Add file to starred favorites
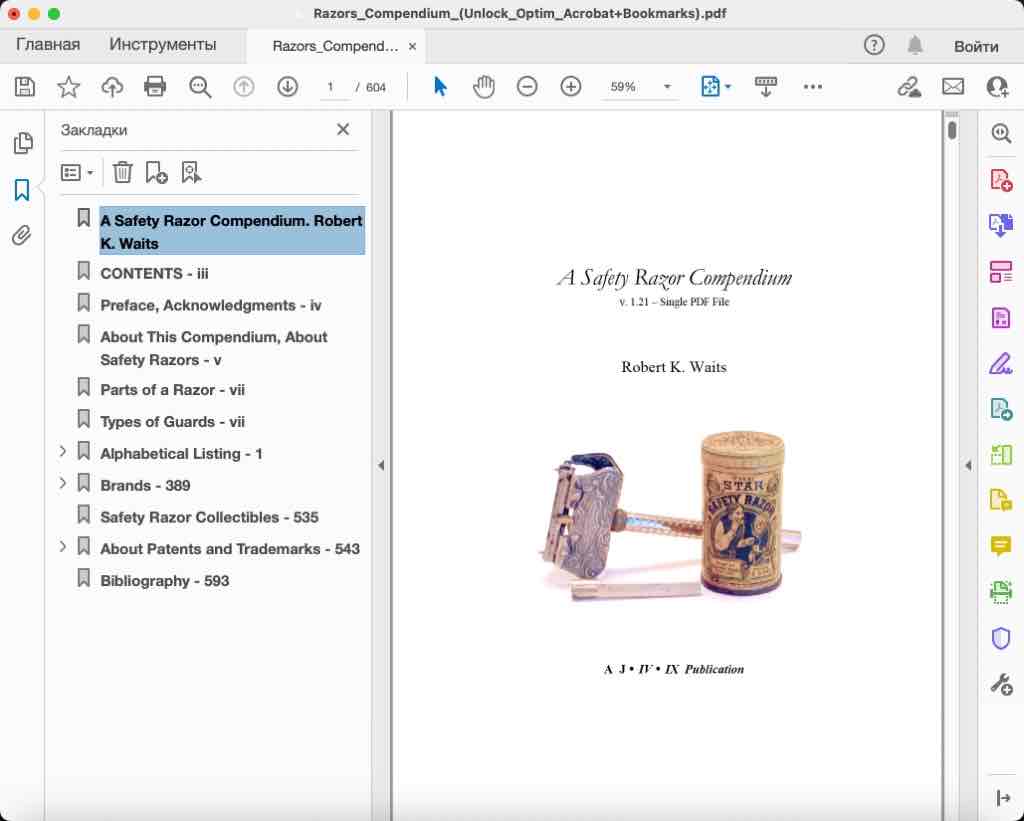The image size is (1024, 821). (x=68, y=87)
